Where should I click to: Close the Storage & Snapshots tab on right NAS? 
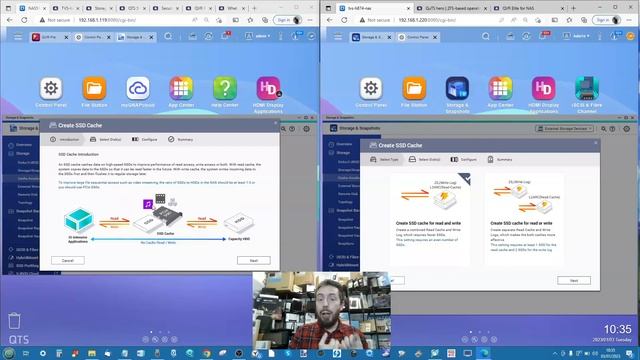[x=389, y=37]
